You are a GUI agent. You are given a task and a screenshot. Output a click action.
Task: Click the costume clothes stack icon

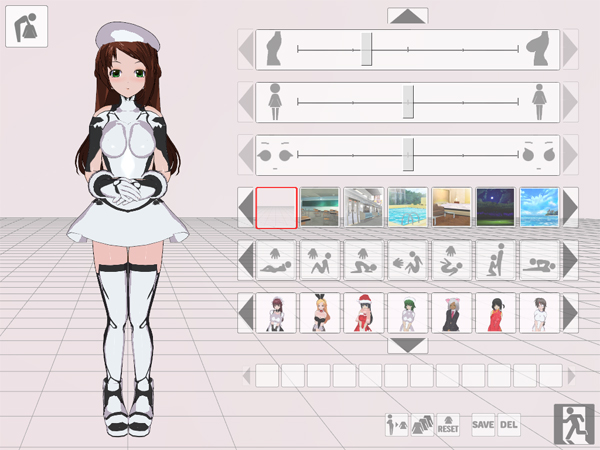pos(422,425)
